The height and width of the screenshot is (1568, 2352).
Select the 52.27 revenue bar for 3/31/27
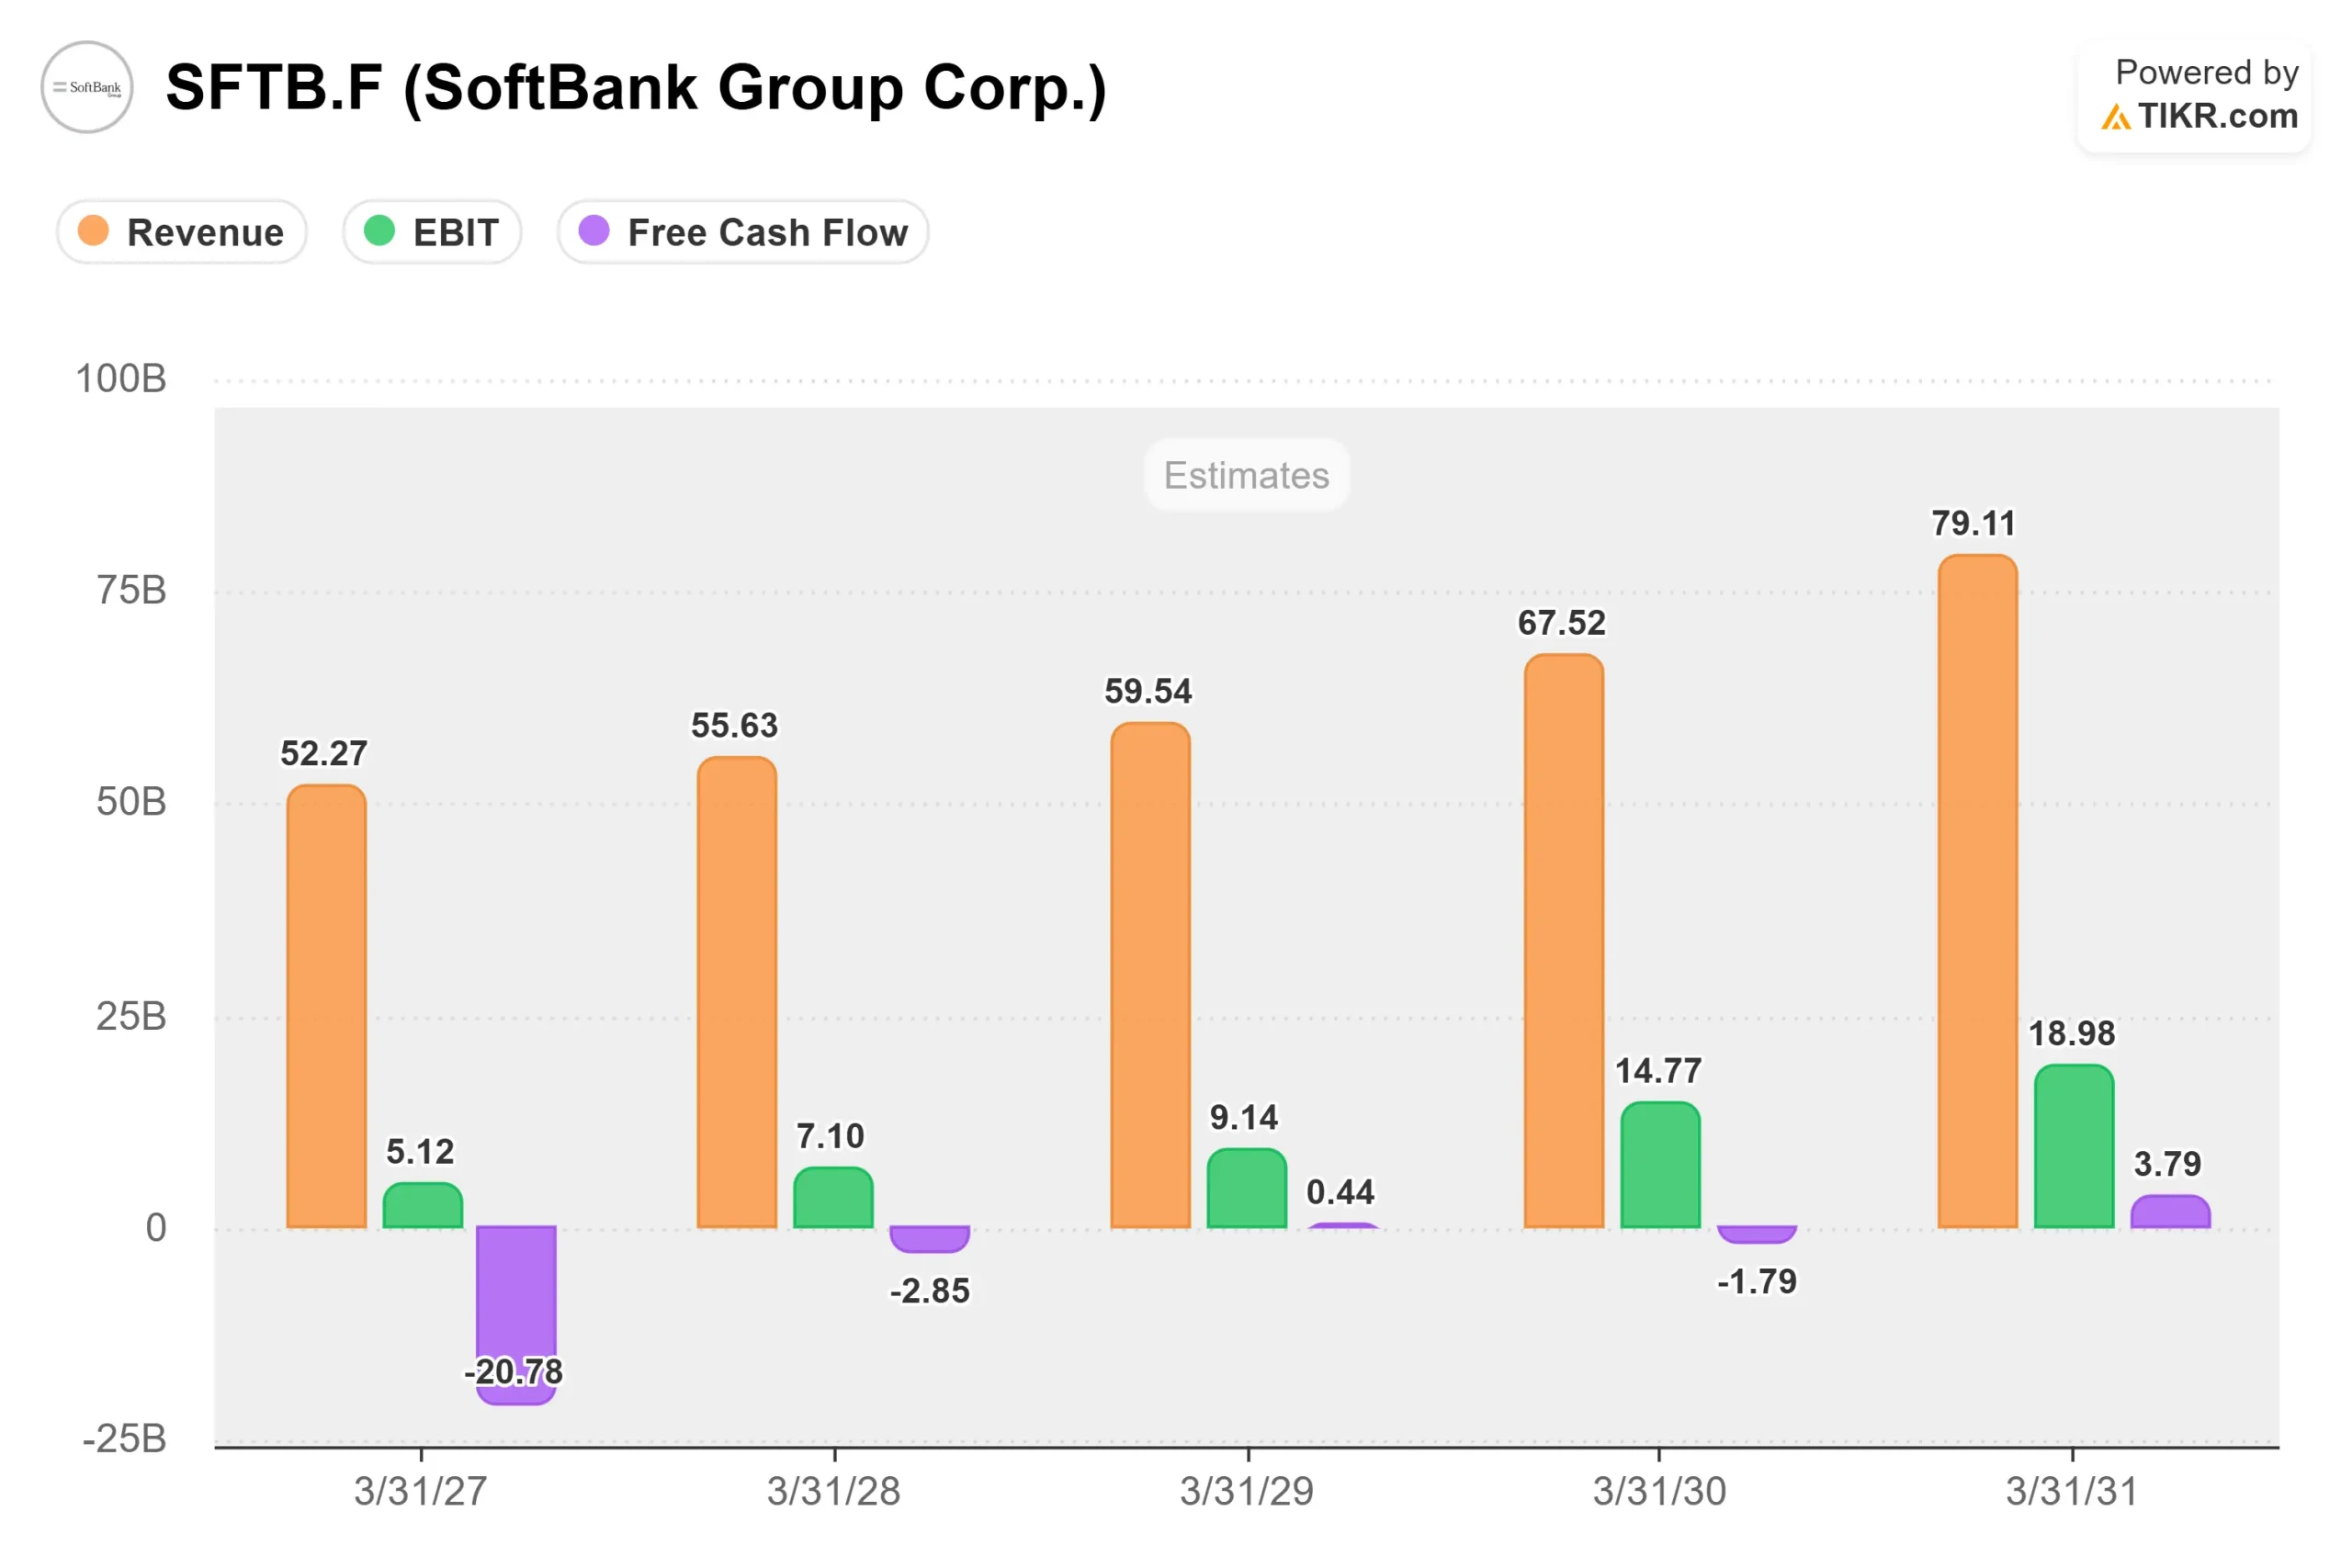click(x=327, y=1006)
